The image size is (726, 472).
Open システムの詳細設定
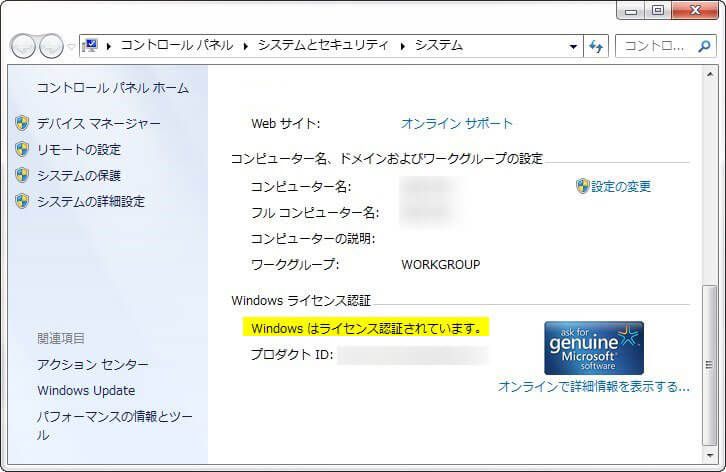click(91, 201)
